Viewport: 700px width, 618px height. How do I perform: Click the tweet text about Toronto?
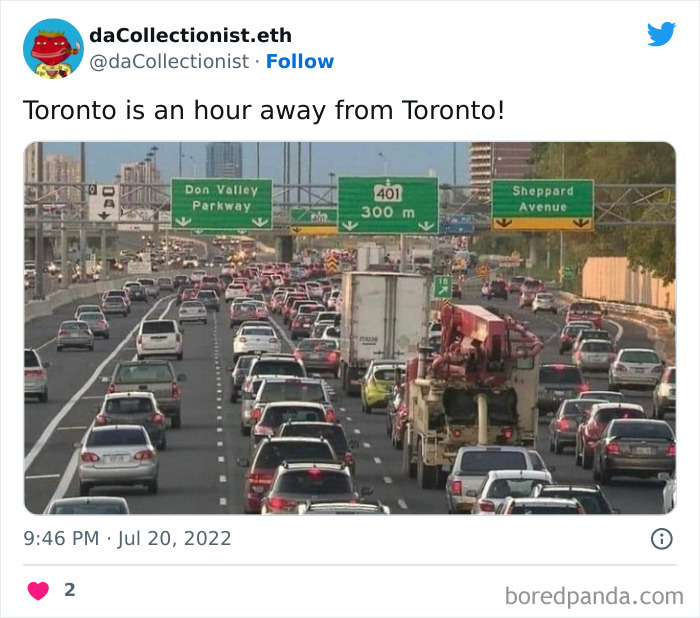pos(264,110)
